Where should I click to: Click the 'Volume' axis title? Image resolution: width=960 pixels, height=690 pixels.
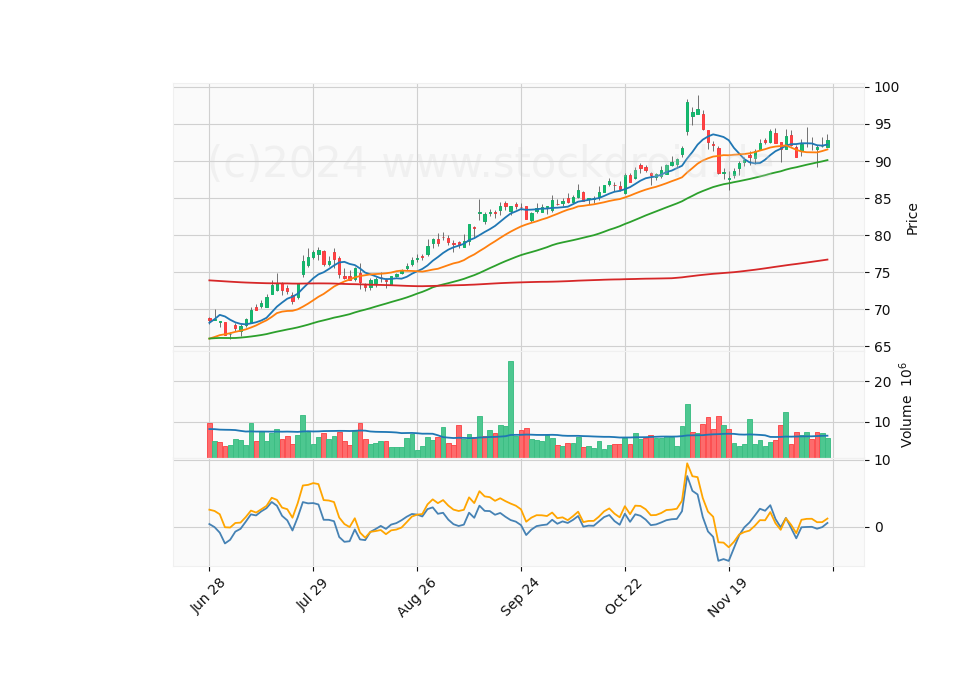tap(906, 422)
